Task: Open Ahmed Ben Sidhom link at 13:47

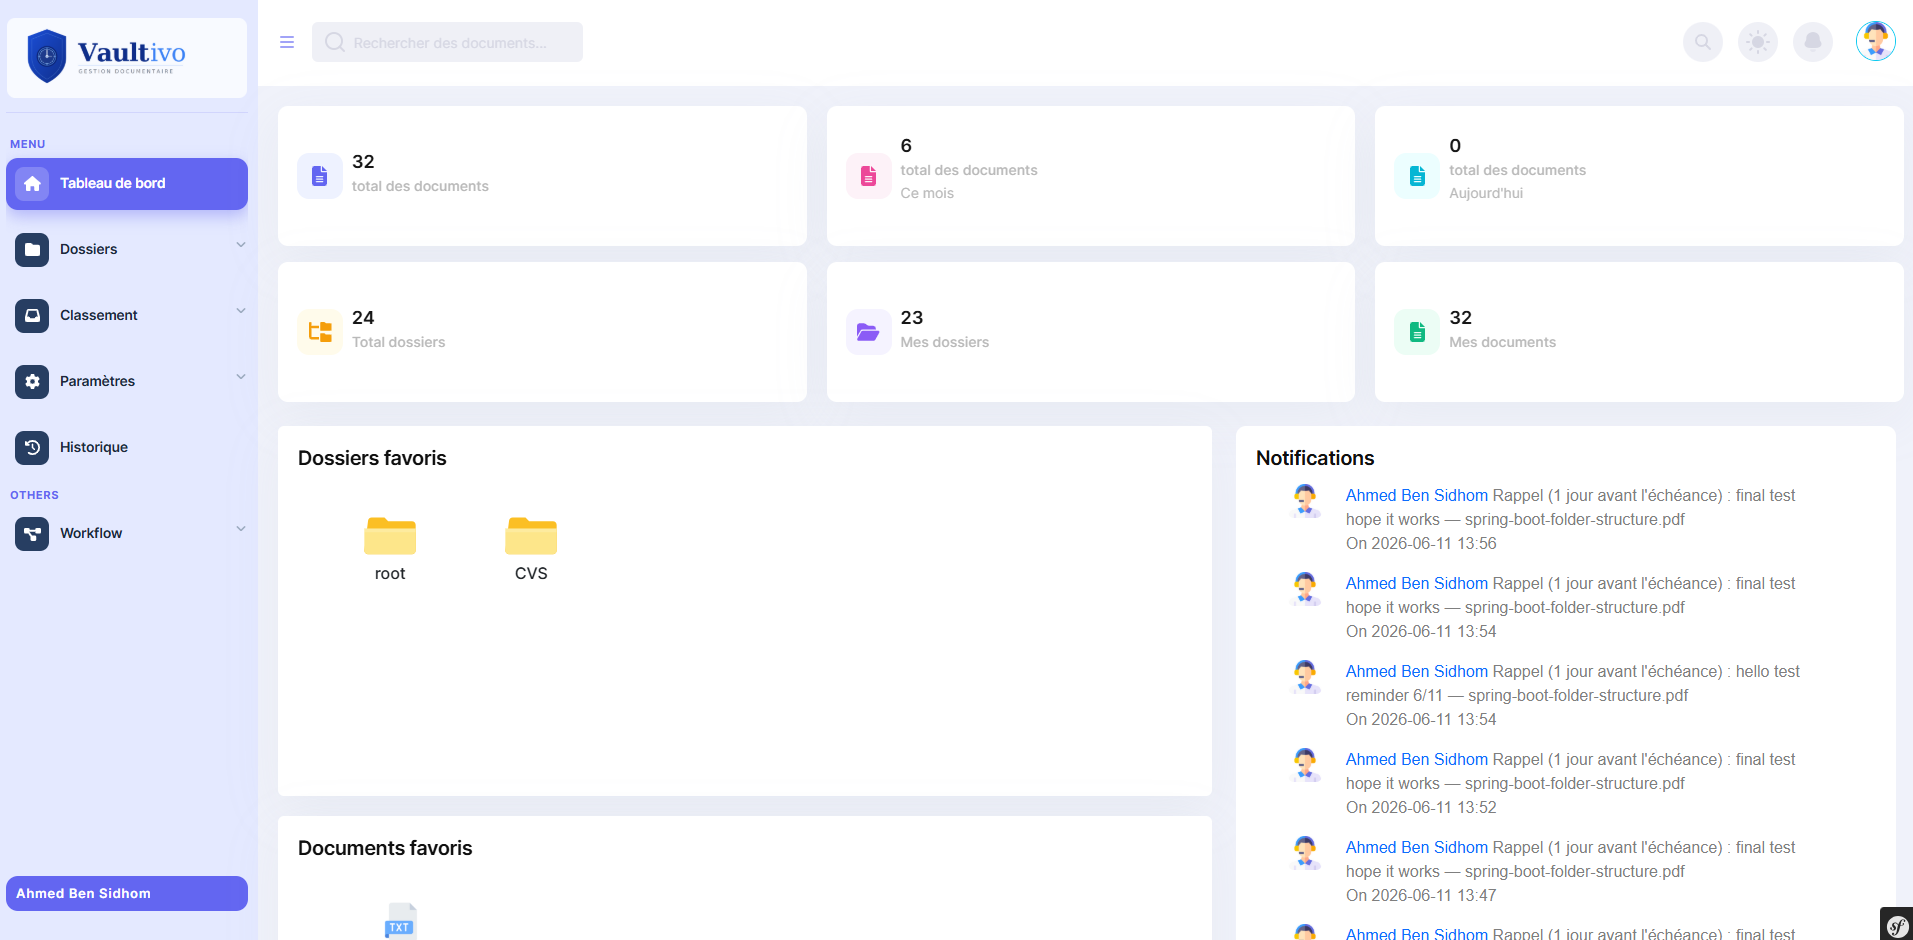Action: [1416, 847]
